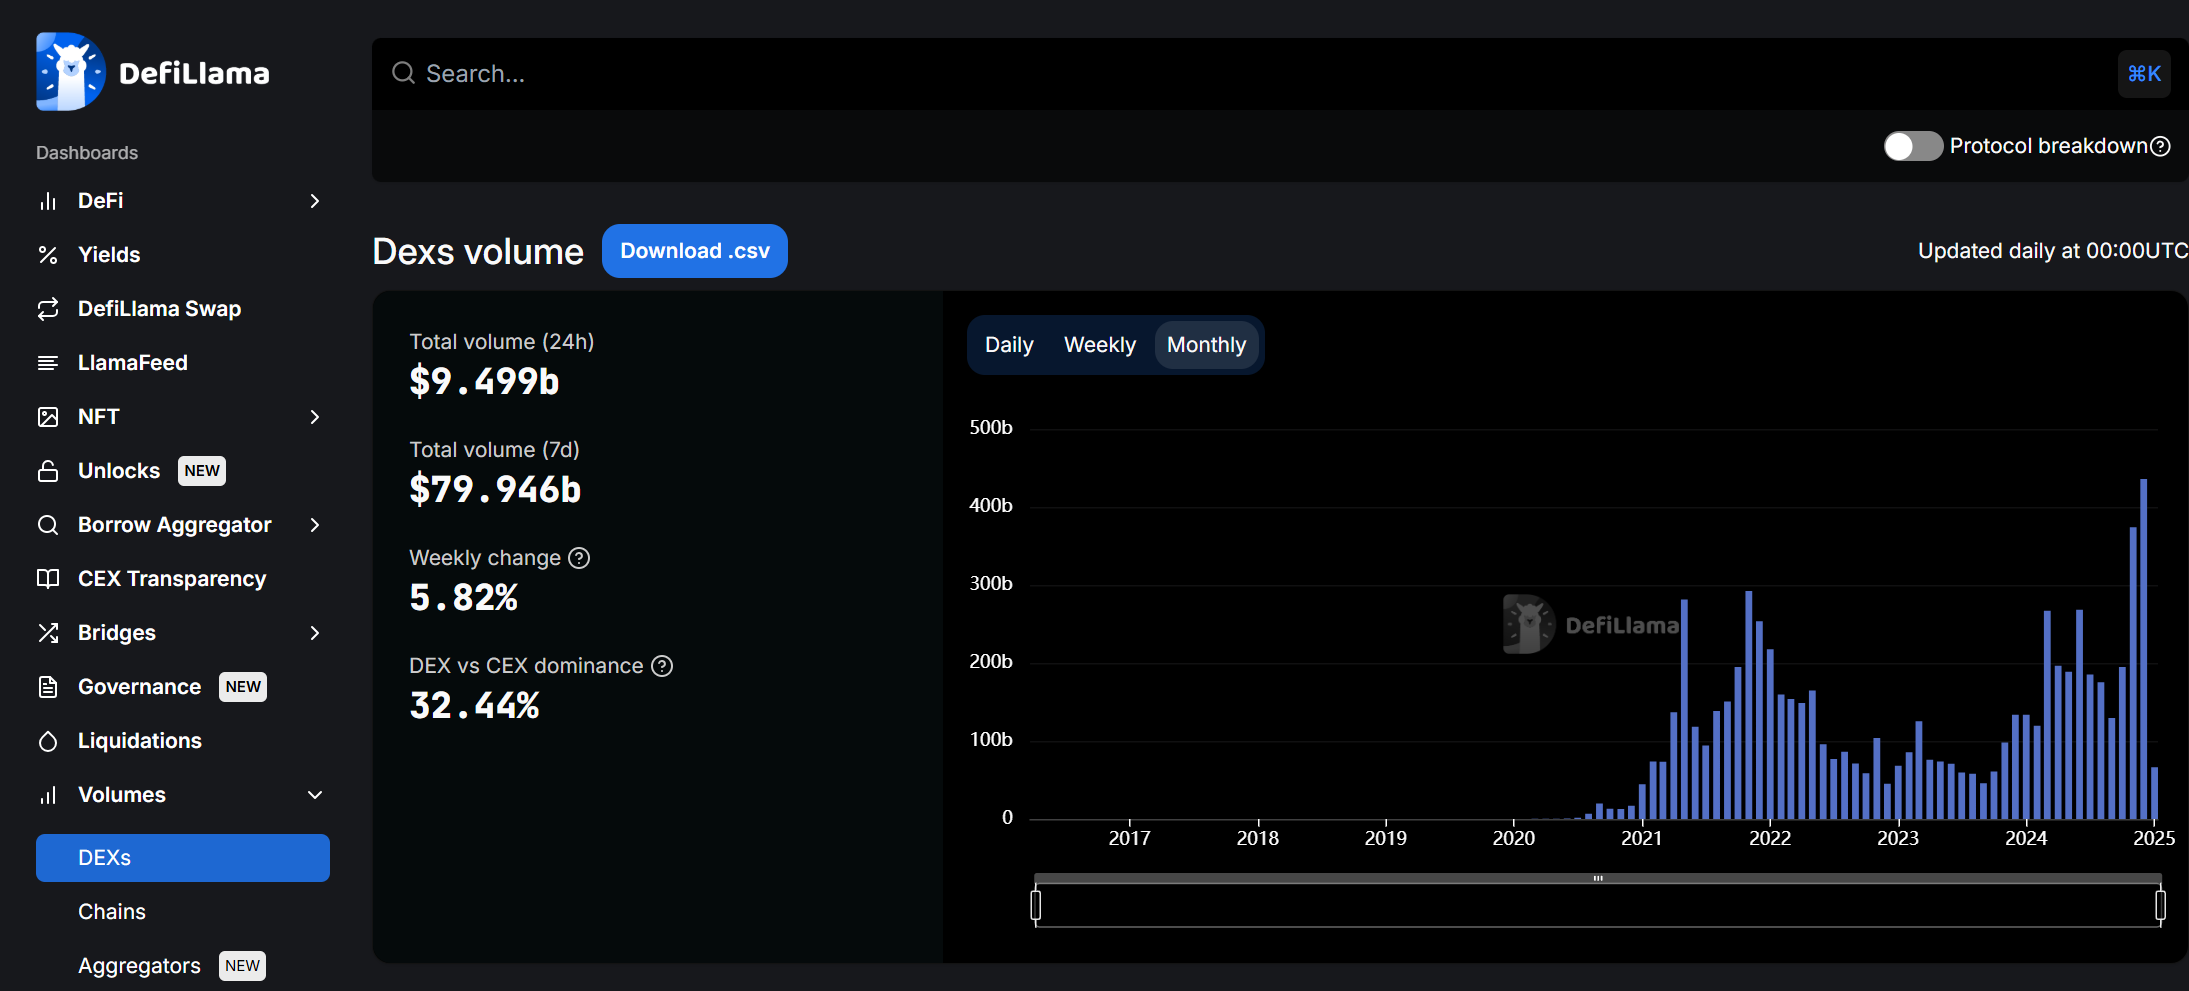Click the Dashboards section label
This screenshot has height=991, width=2189.
87,153
